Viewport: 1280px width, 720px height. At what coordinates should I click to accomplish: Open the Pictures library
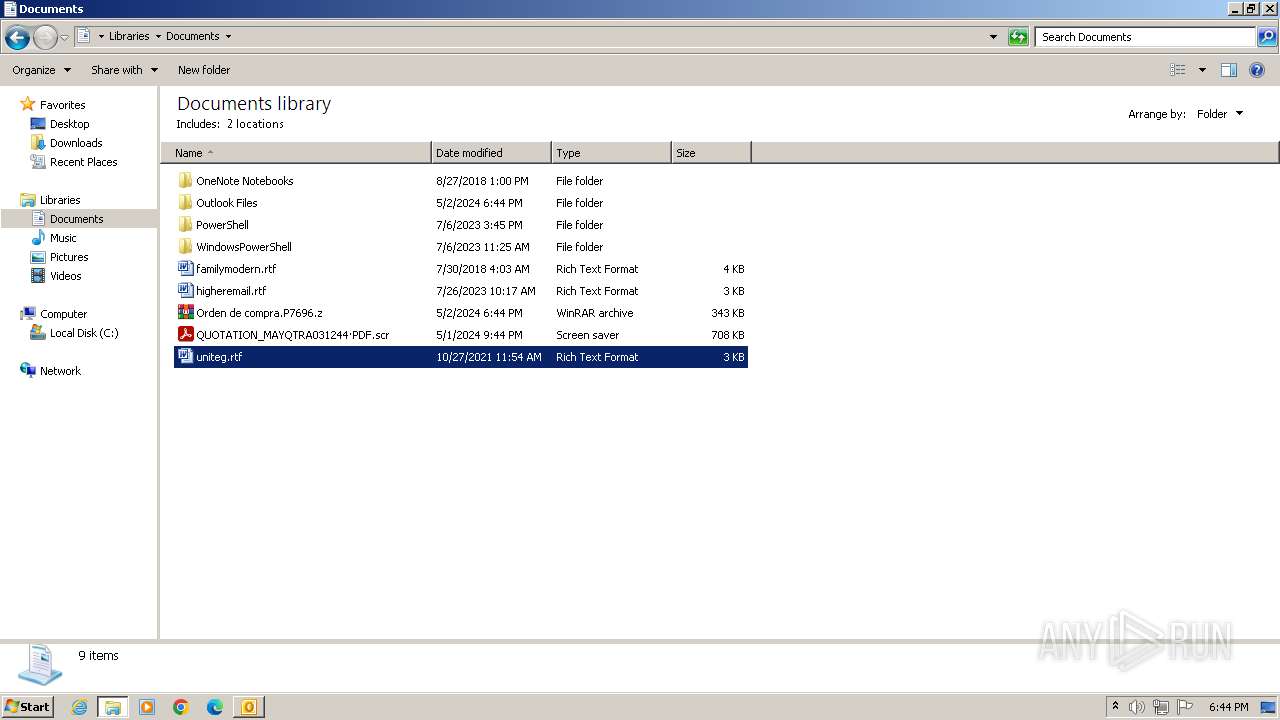[x=69, y=257]
